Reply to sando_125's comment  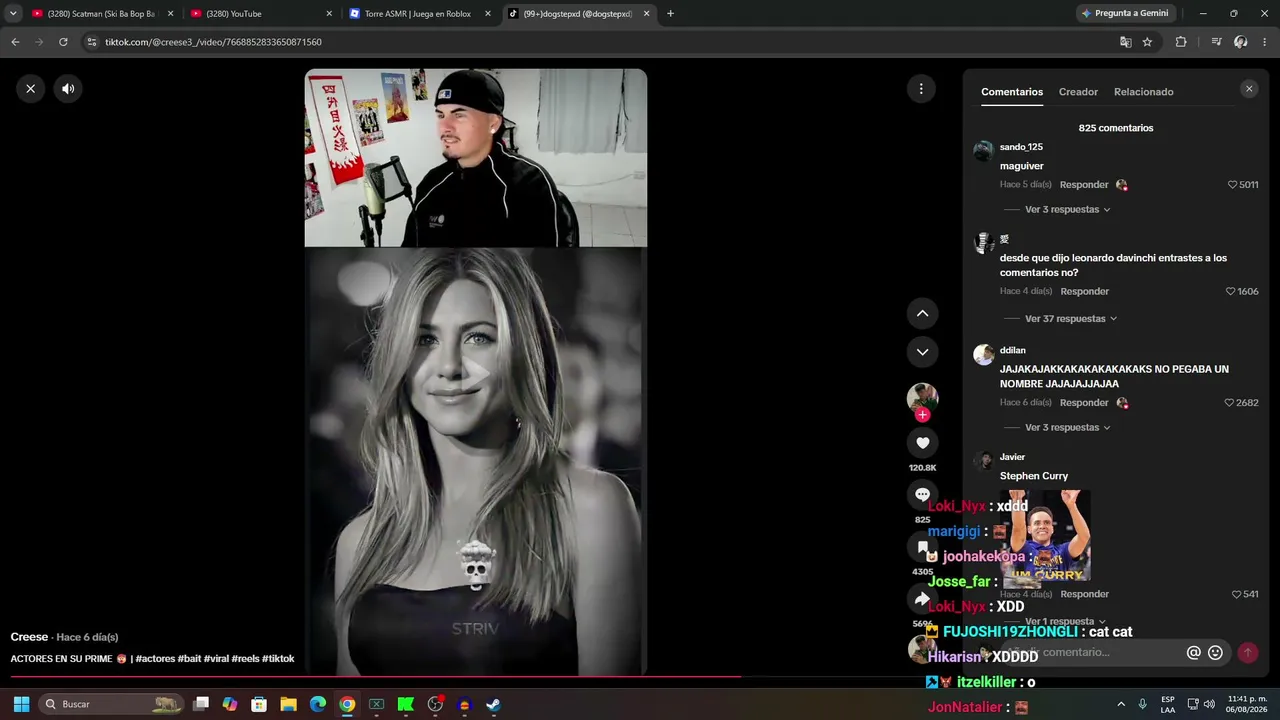click(x=1084, y=185)
